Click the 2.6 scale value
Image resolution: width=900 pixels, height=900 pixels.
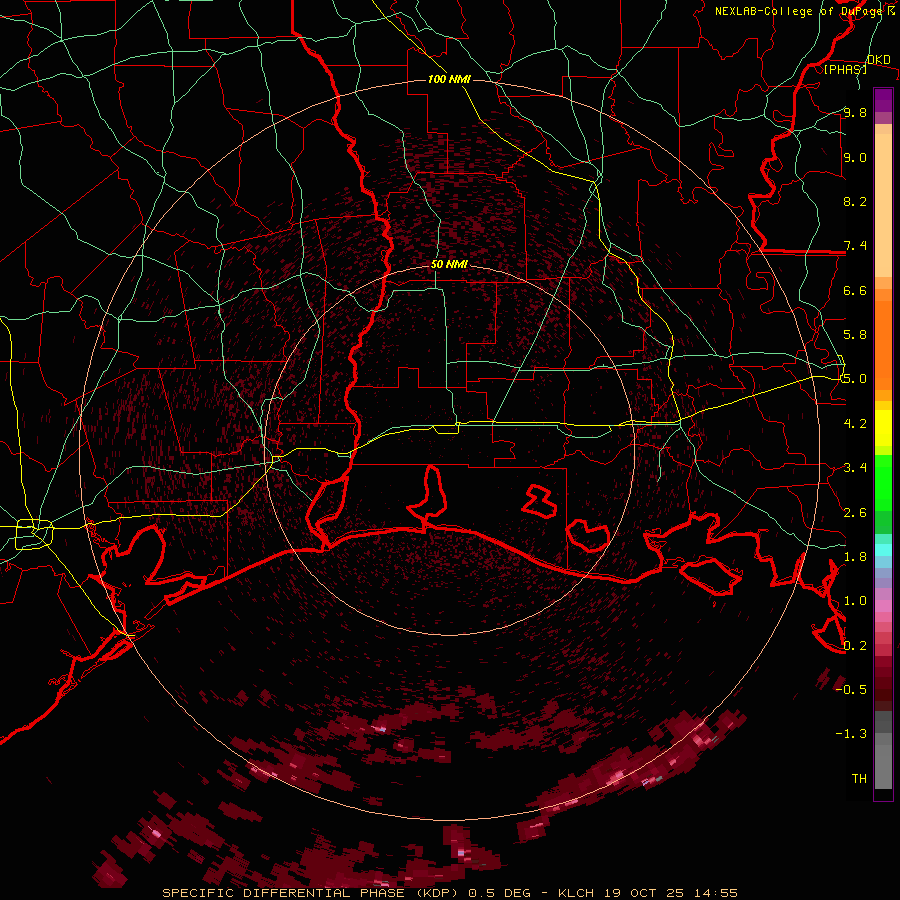tap(855, 513)
